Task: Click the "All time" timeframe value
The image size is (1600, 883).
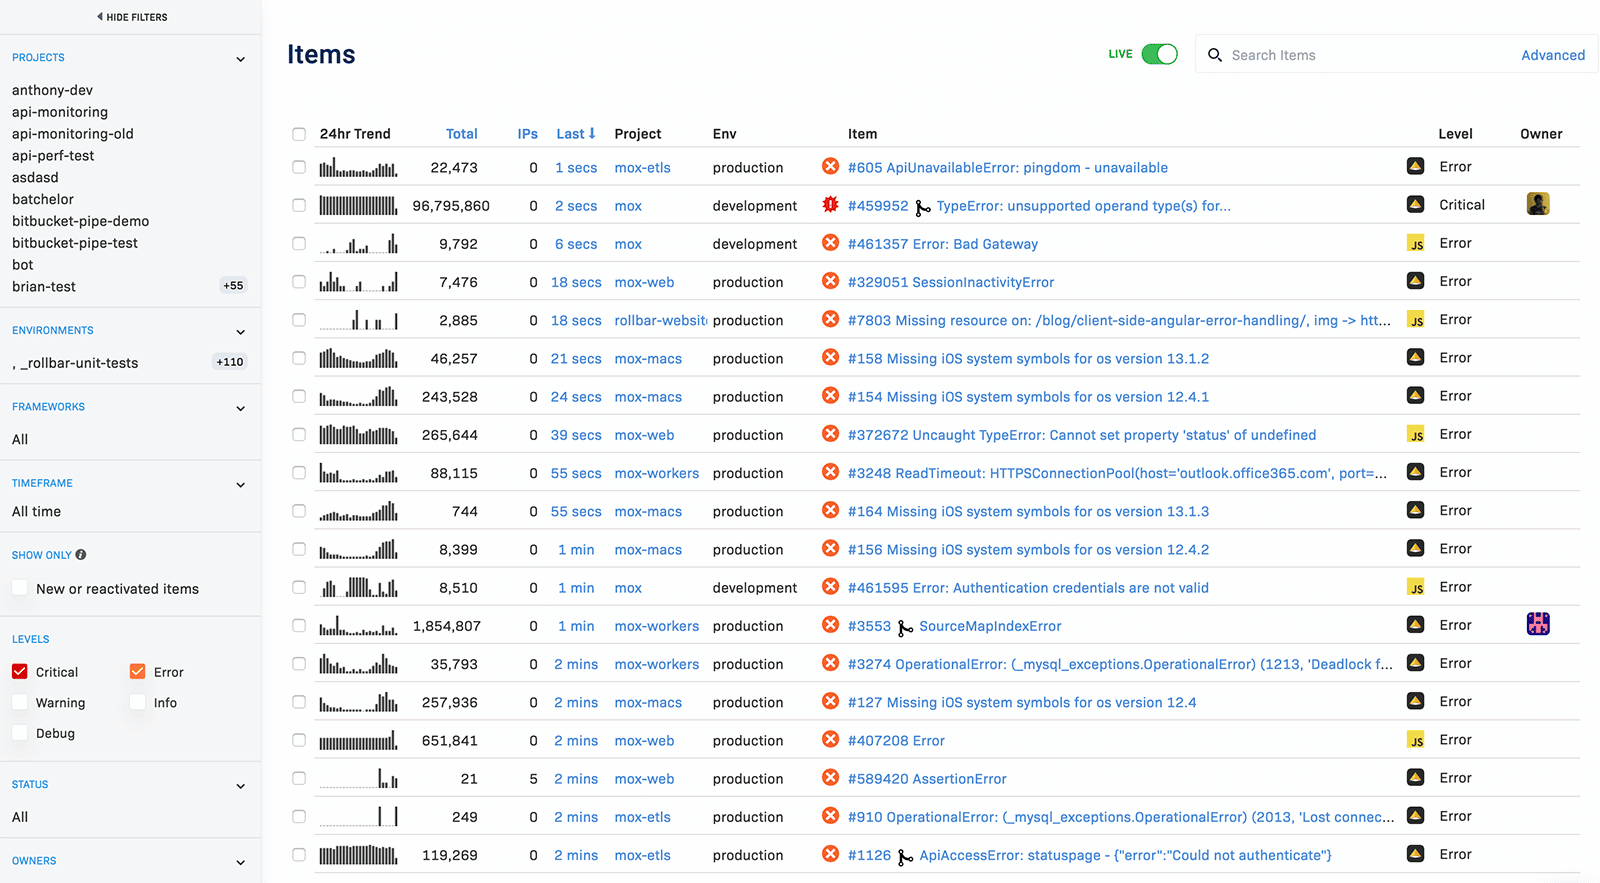Action: (x=36, y=511)
